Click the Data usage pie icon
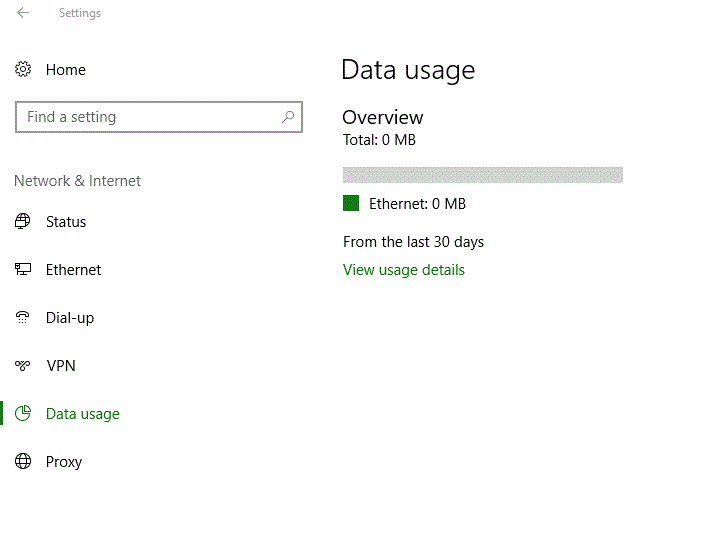This screenshot has width=702, height=554. tap(23, 414)
